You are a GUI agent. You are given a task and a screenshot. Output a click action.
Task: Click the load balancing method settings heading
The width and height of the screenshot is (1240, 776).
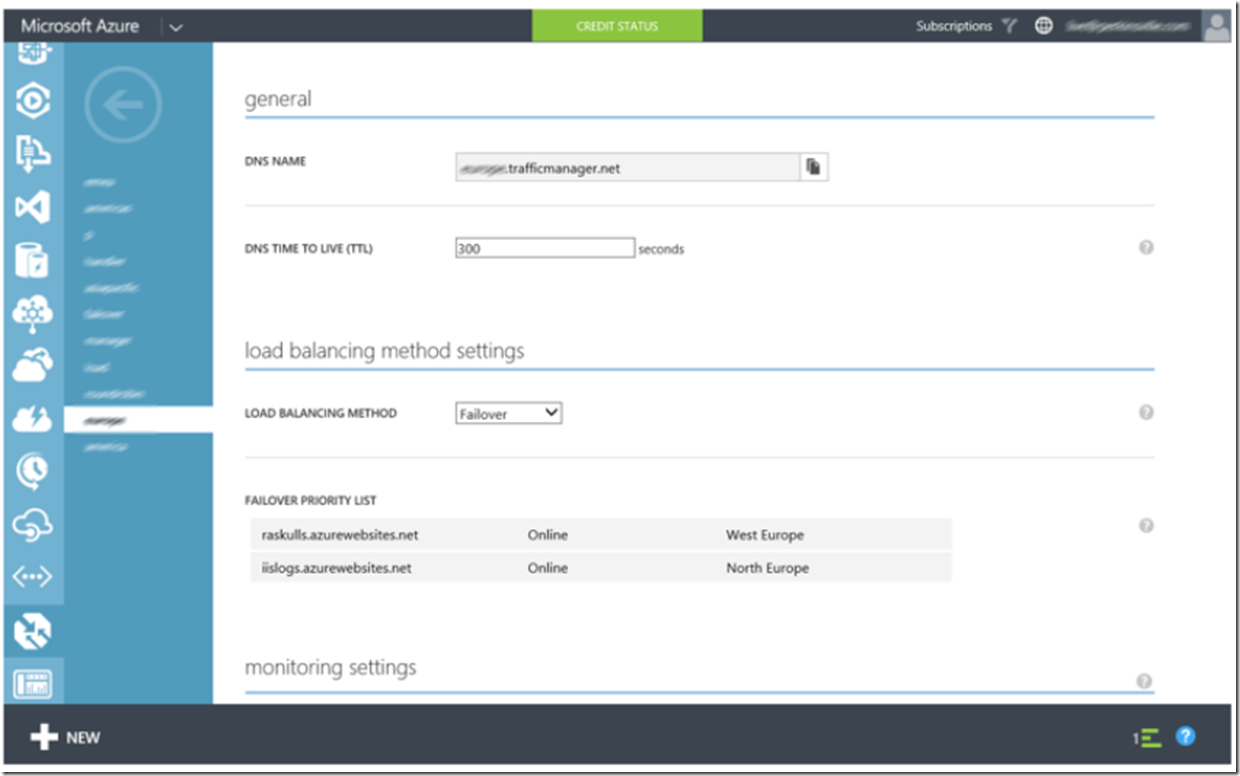click(x=385, y=351)
